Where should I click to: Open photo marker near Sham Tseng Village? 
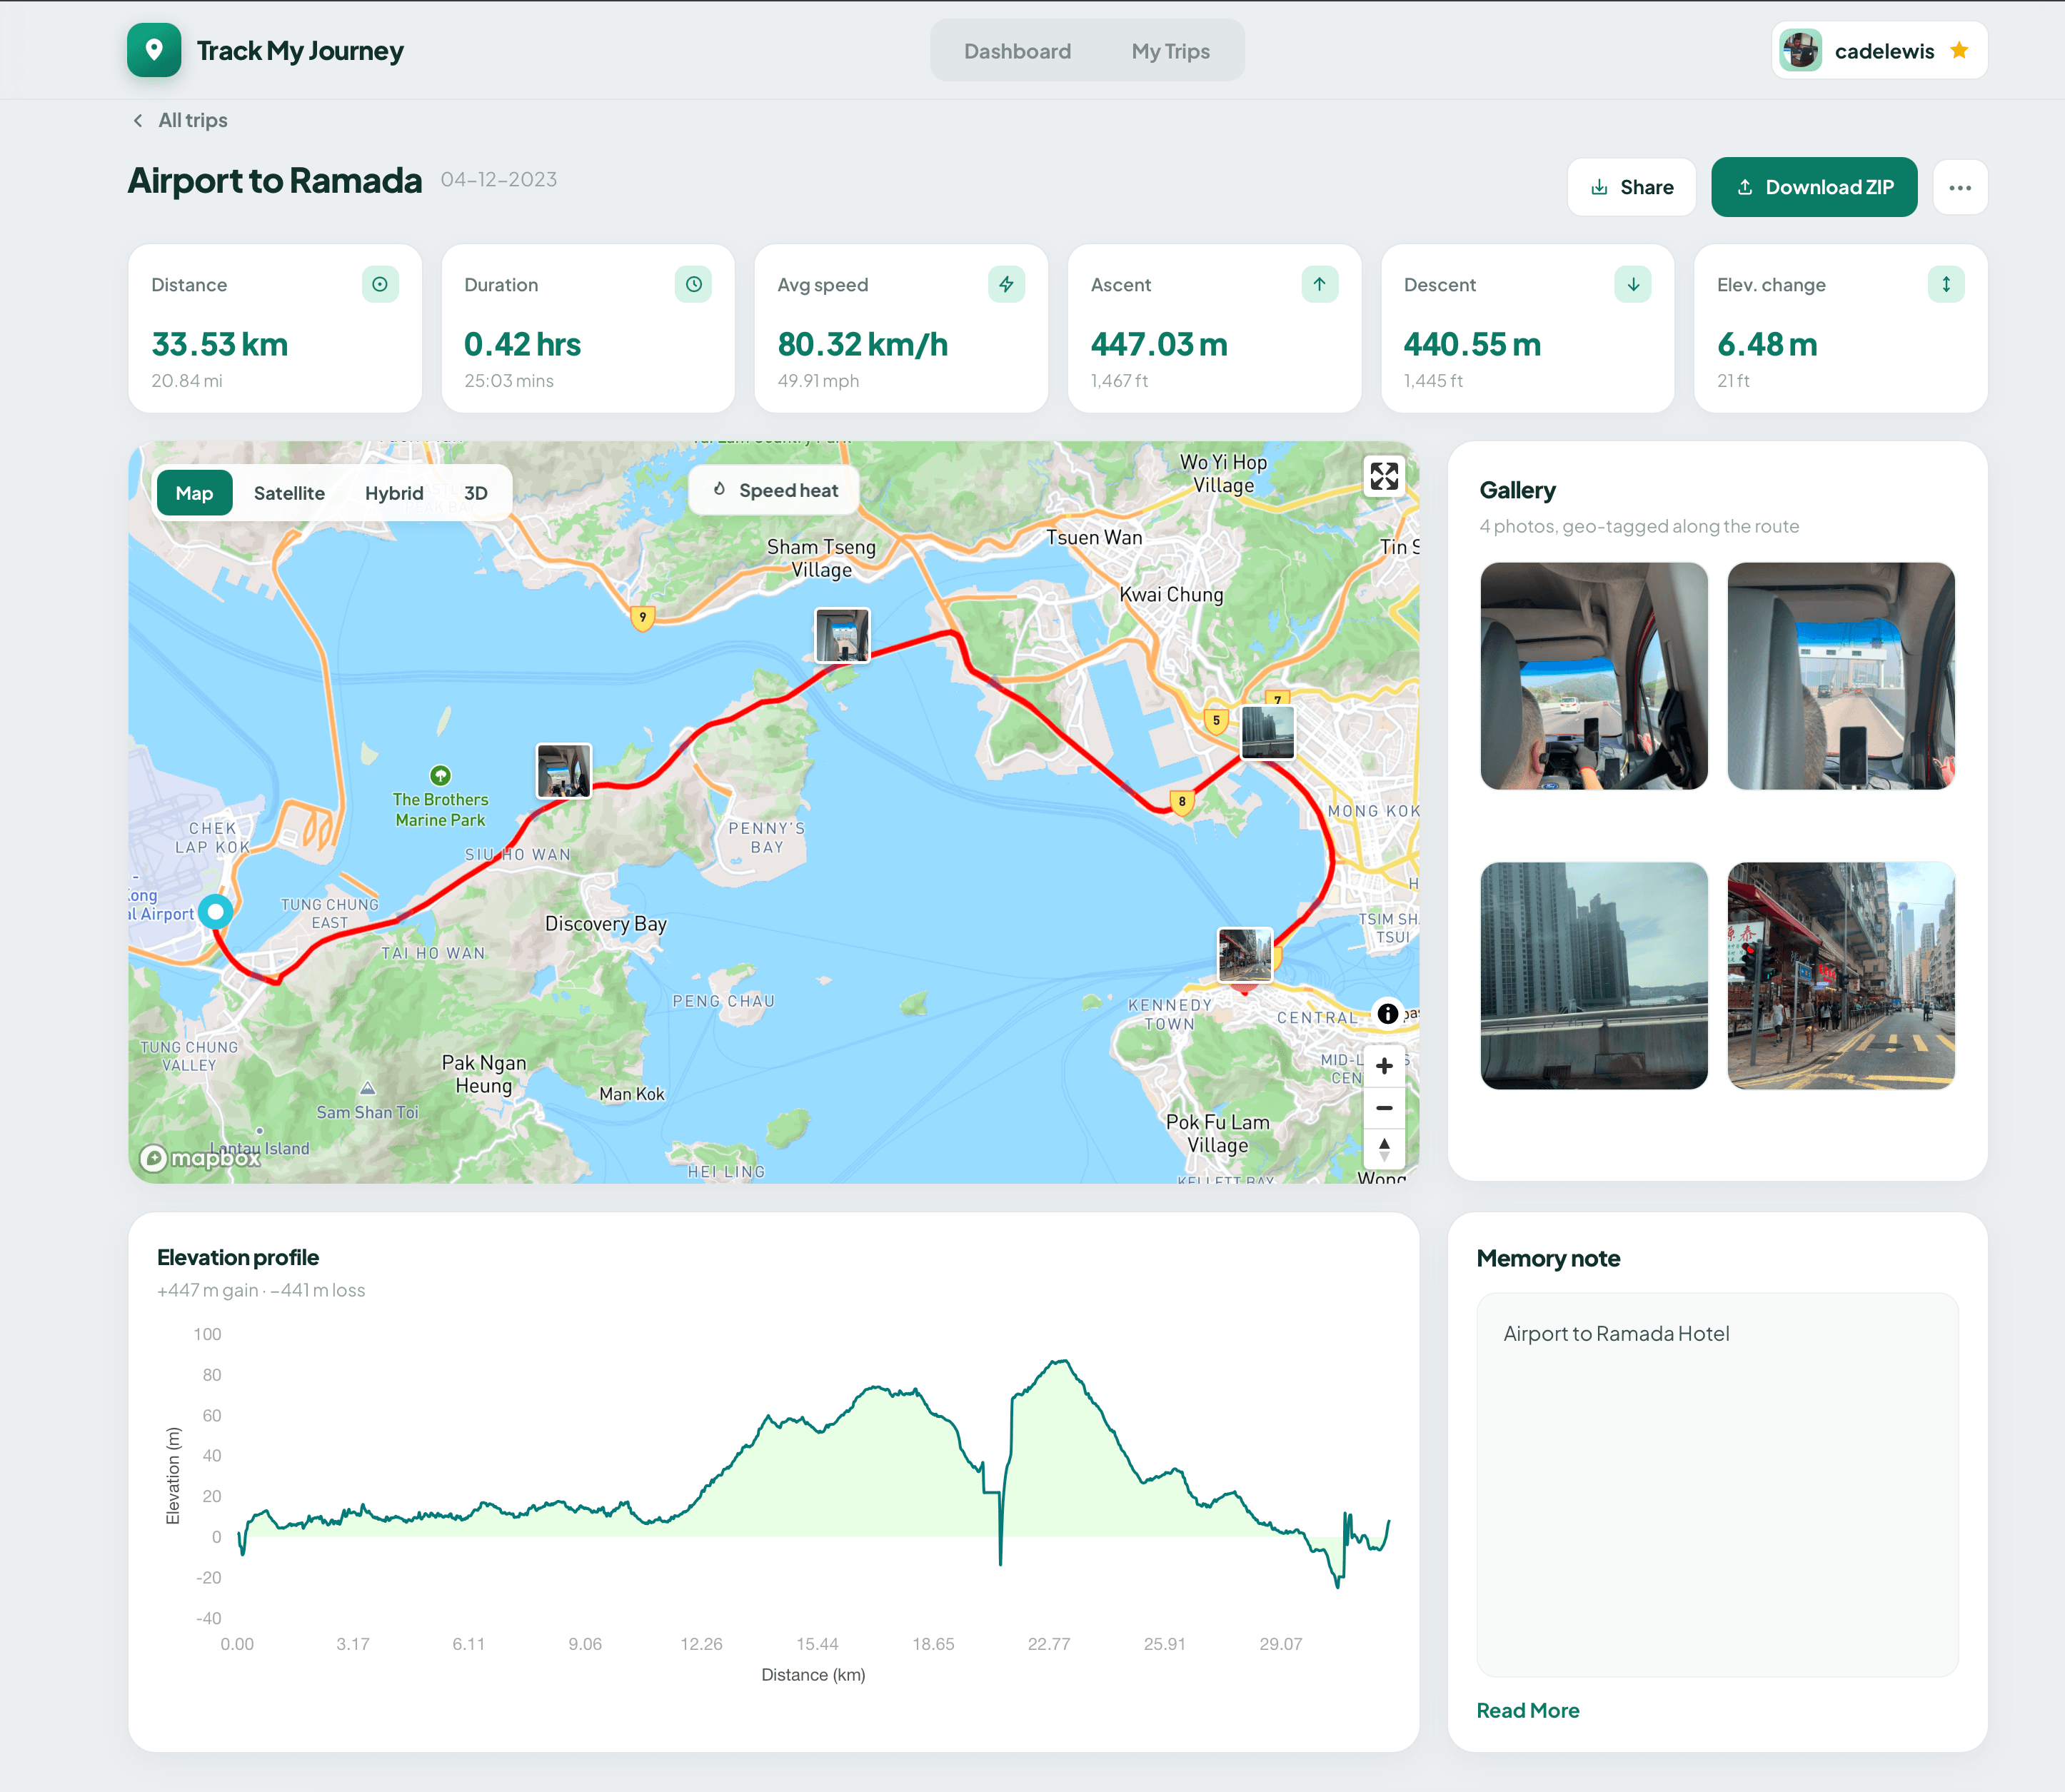coord(842,635)
